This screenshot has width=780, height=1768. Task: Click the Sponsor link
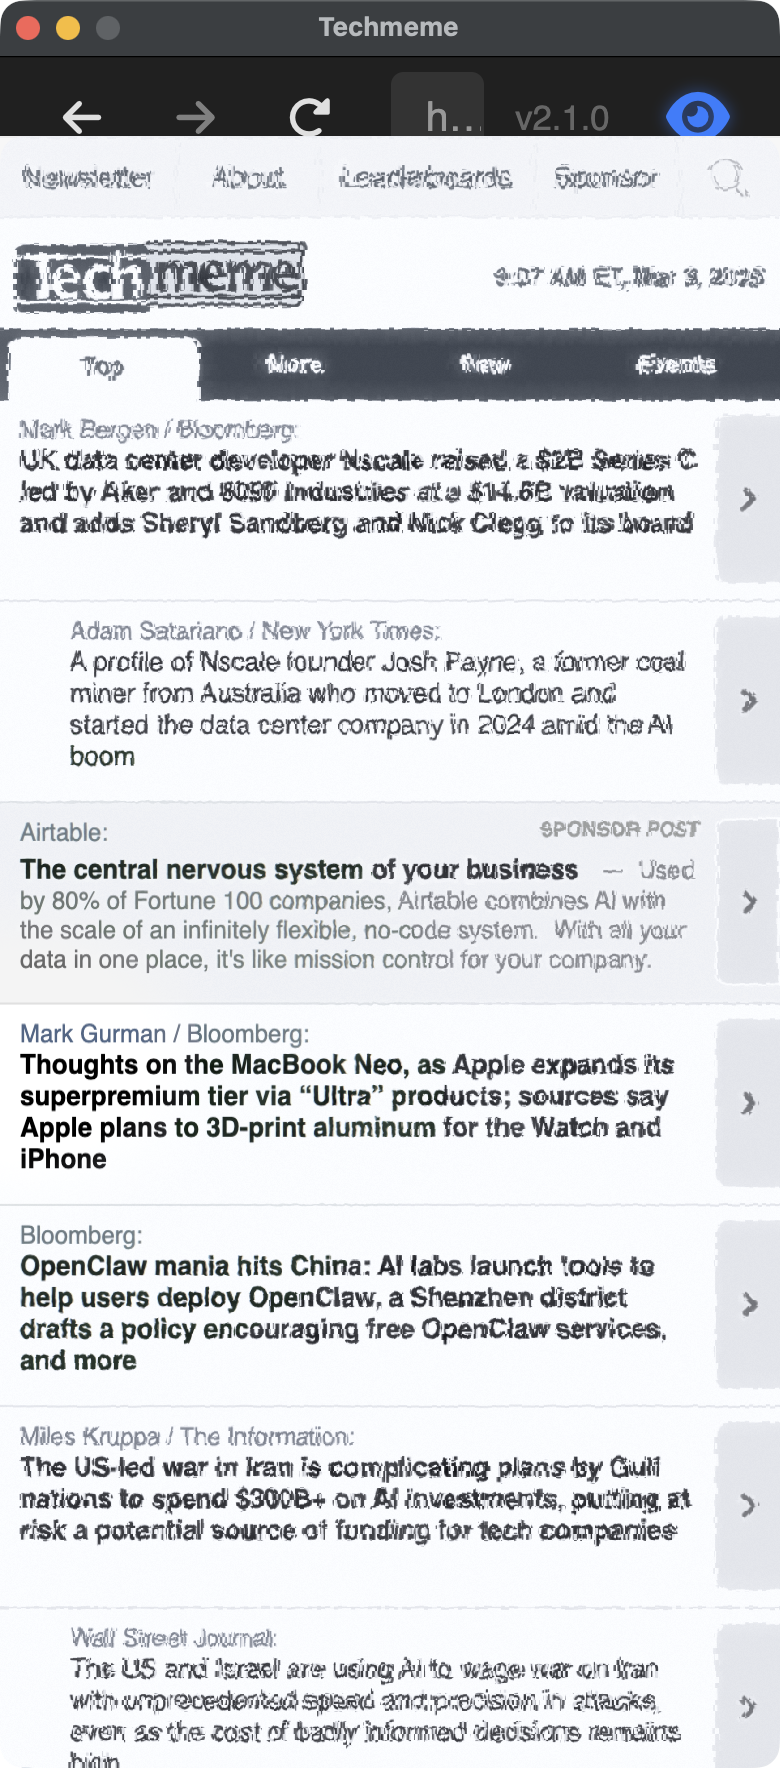point(604,178)
